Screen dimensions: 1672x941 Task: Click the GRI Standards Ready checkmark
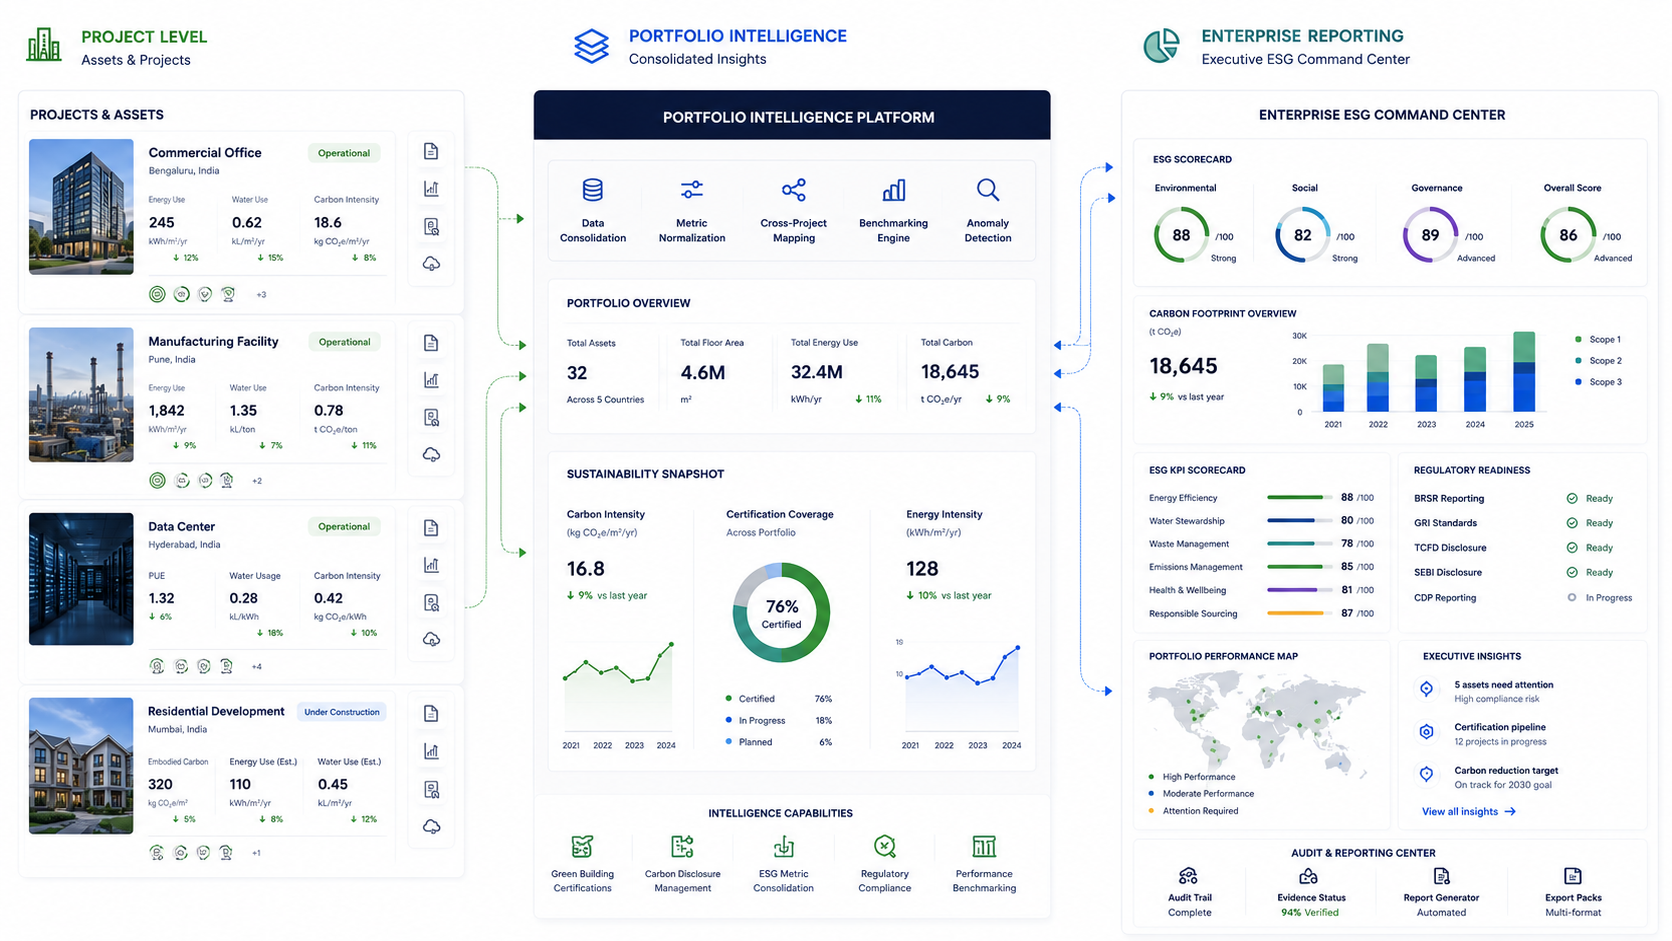click(x=1572, y=523)
